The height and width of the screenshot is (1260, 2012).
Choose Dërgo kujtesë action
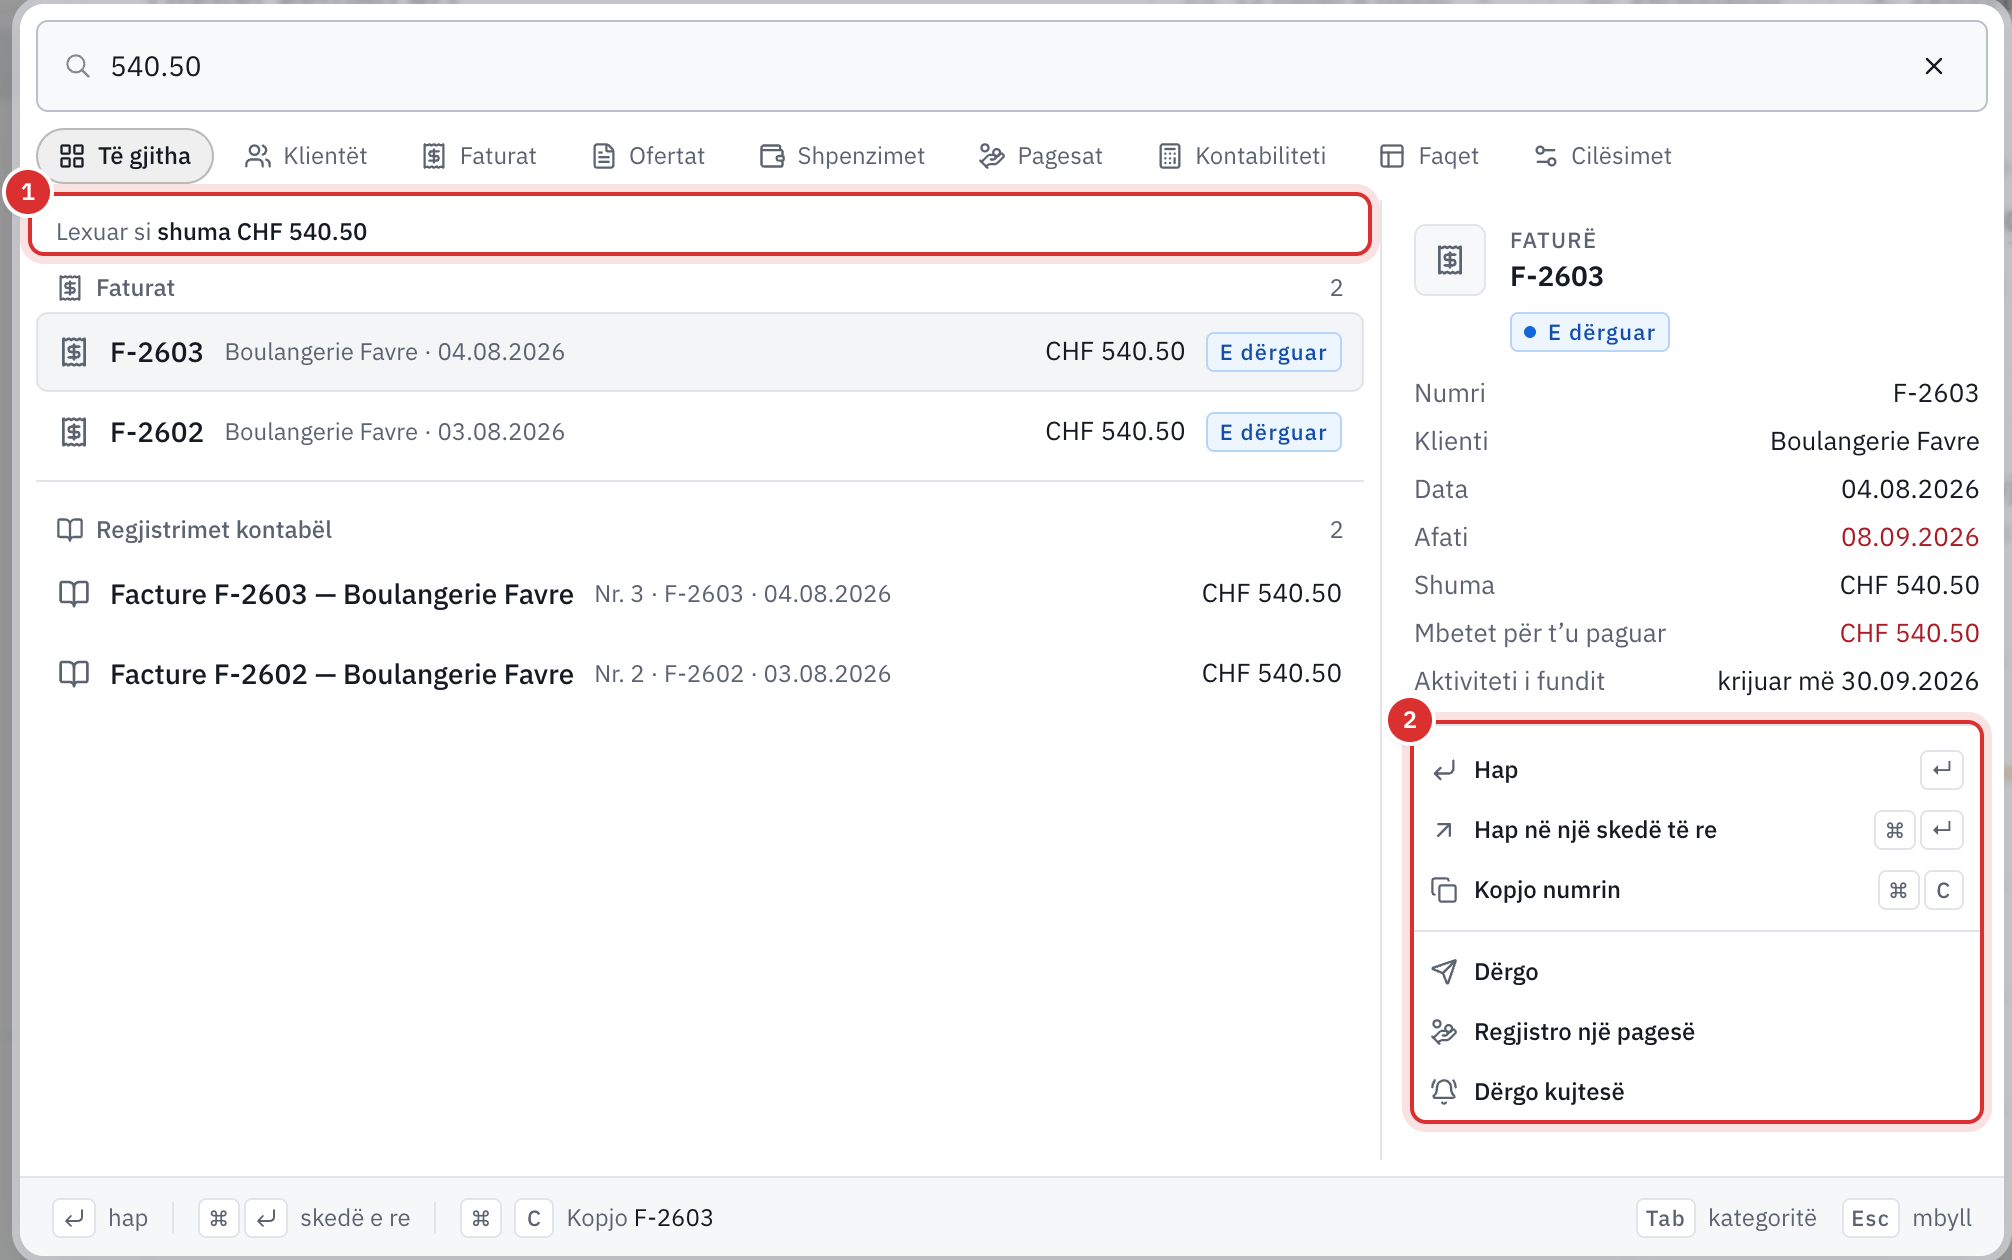pos(1696,1092)
